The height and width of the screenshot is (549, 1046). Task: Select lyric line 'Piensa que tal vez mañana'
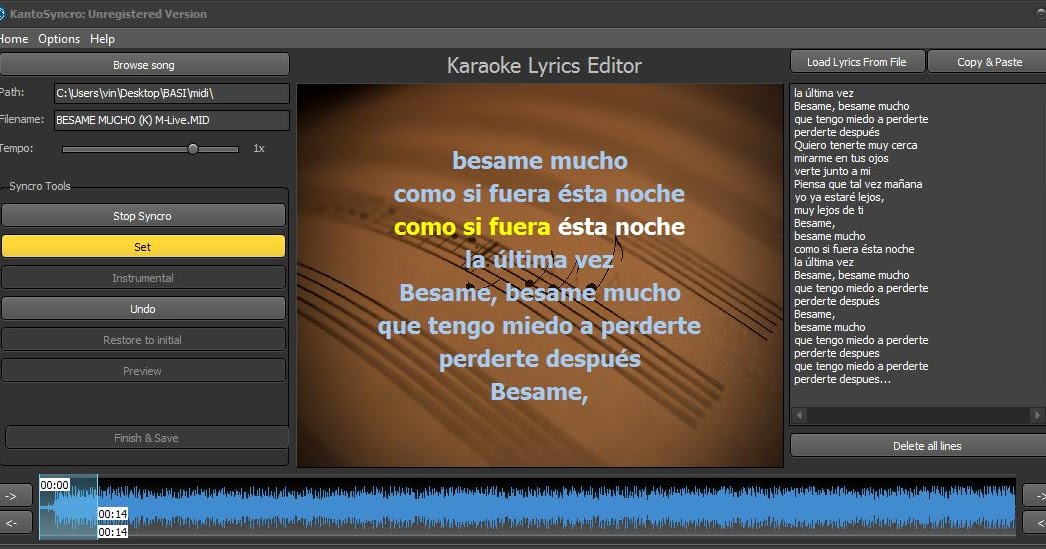(858, 184)
